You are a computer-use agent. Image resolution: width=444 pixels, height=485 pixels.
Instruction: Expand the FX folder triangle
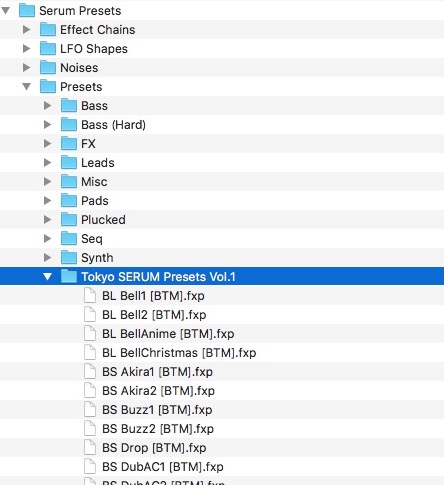48,144
